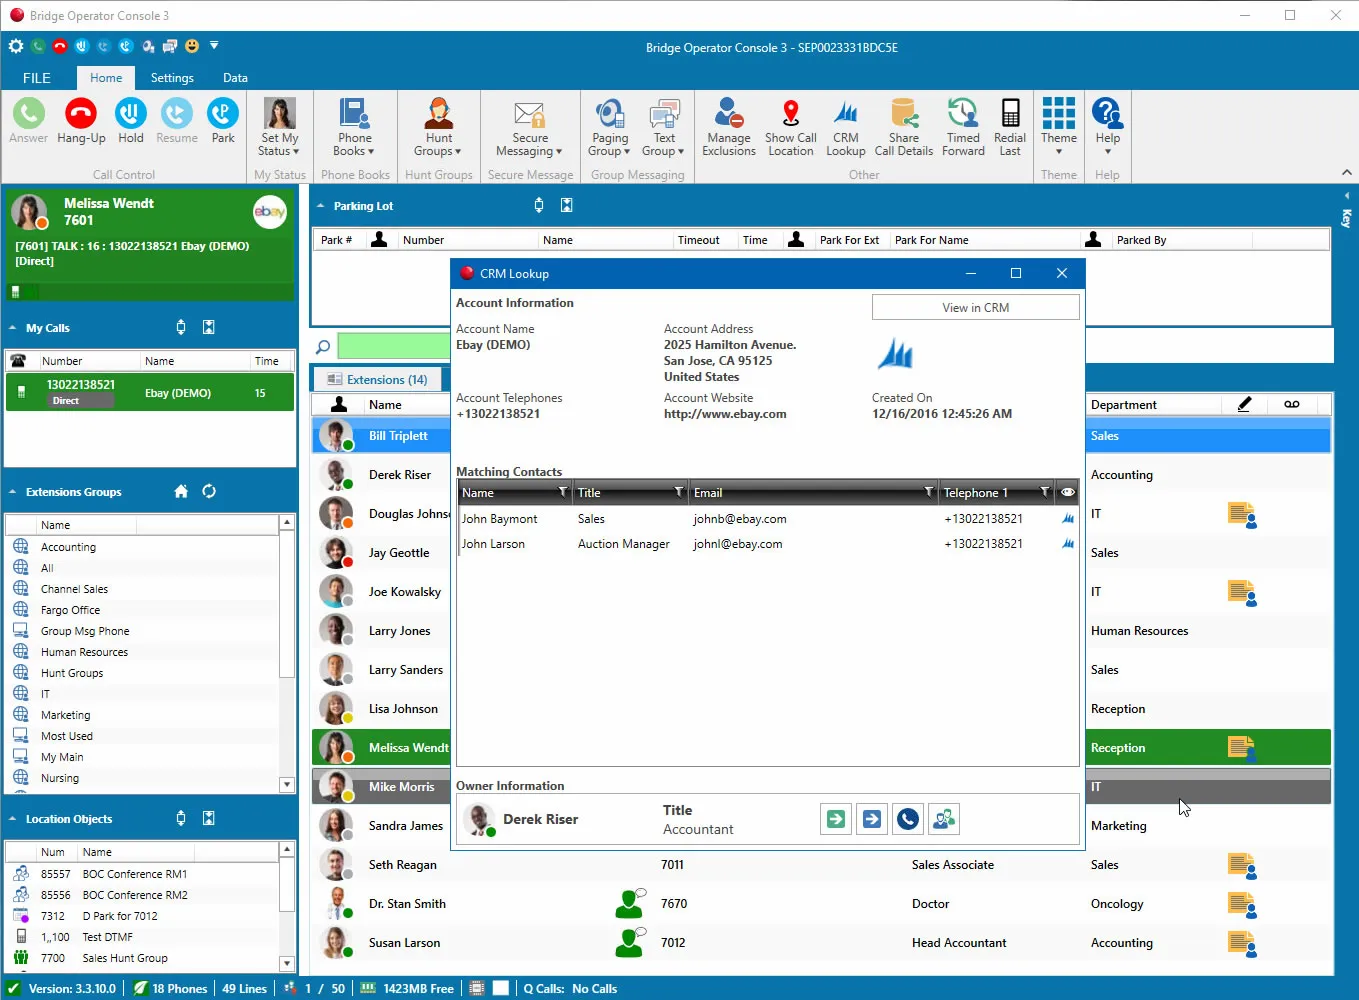Select the Secure Messaging icon

click(x=529, y=126)
